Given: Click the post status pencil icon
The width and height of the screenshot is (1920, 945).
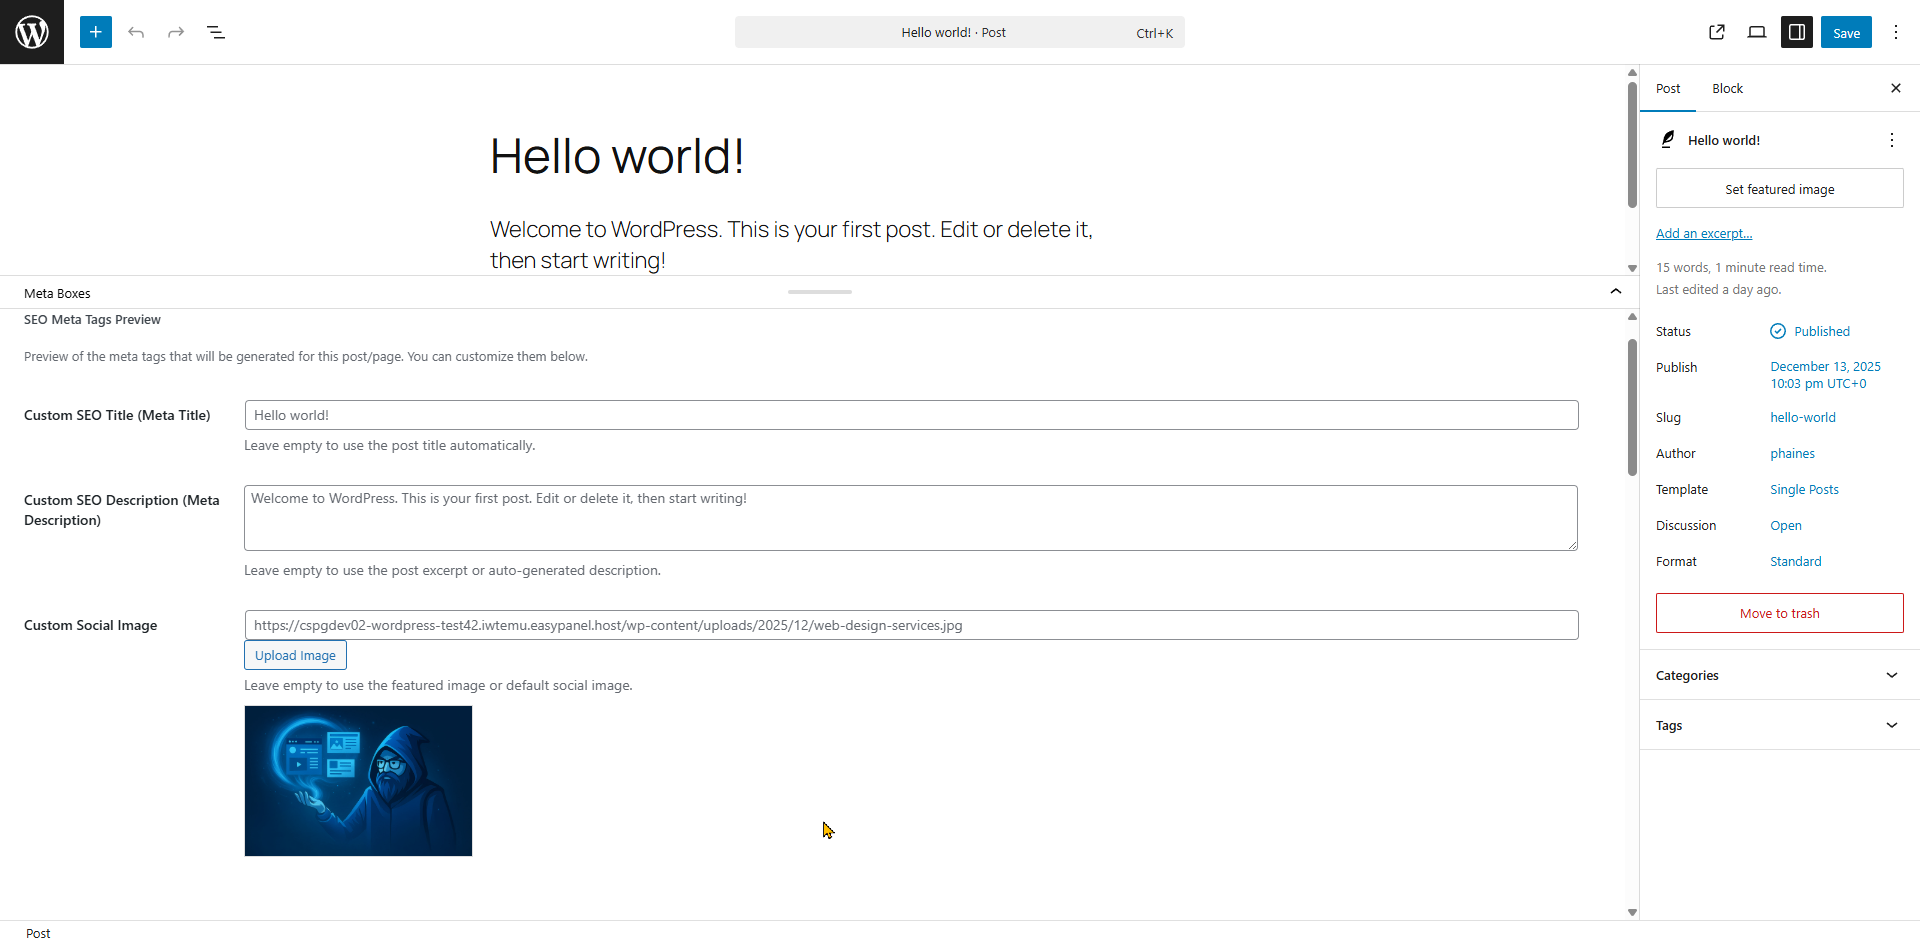Looking at the screenshot, I should pos(1779,331).
